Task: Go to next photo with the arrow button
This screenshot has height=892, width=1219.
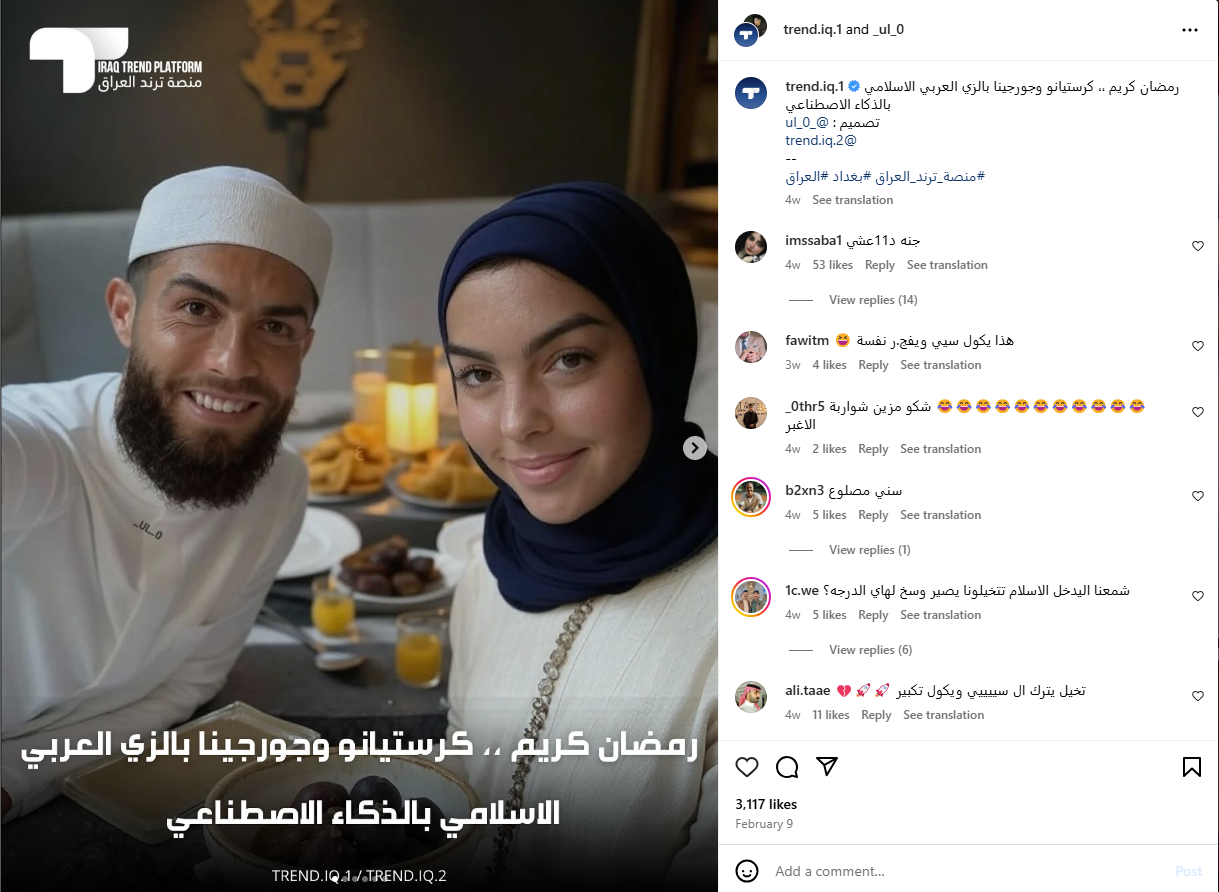Action: (x=695, y=448)
